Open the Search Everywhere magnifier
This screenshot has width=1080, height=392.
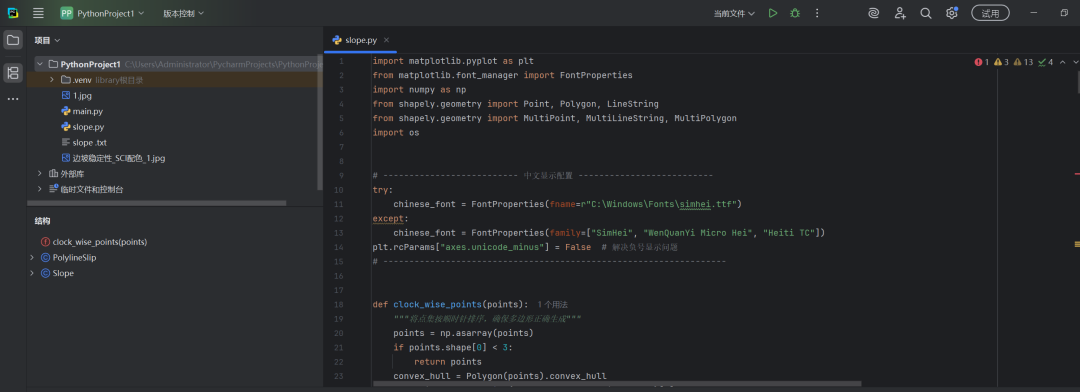click(926, 13)
